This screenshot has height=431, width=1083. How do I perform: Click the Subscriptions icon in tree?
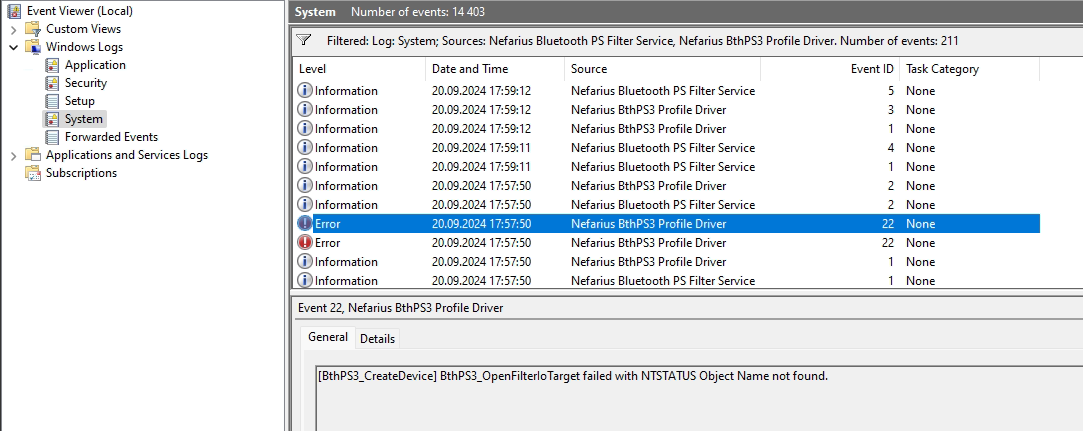click(x=33, y=173)
